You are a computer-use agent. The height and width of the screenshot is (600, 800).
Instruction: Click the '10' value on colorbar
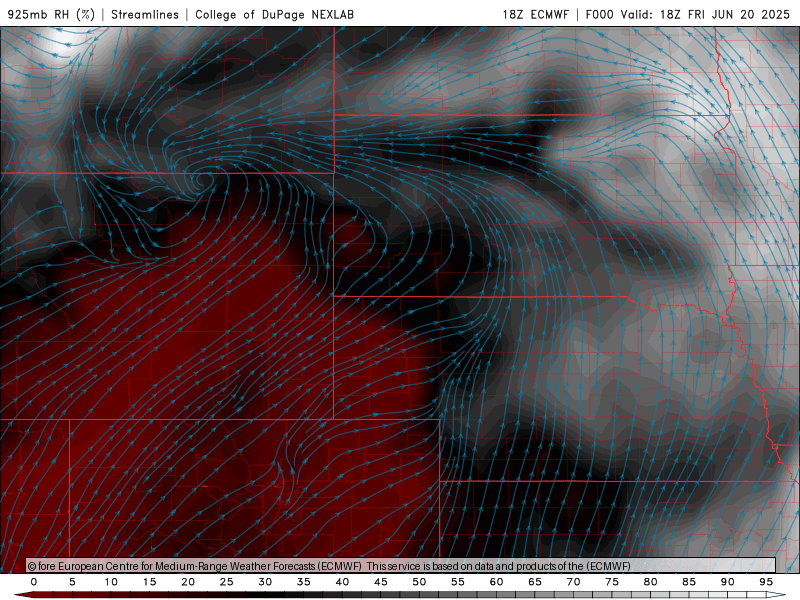tap(111, 582)
